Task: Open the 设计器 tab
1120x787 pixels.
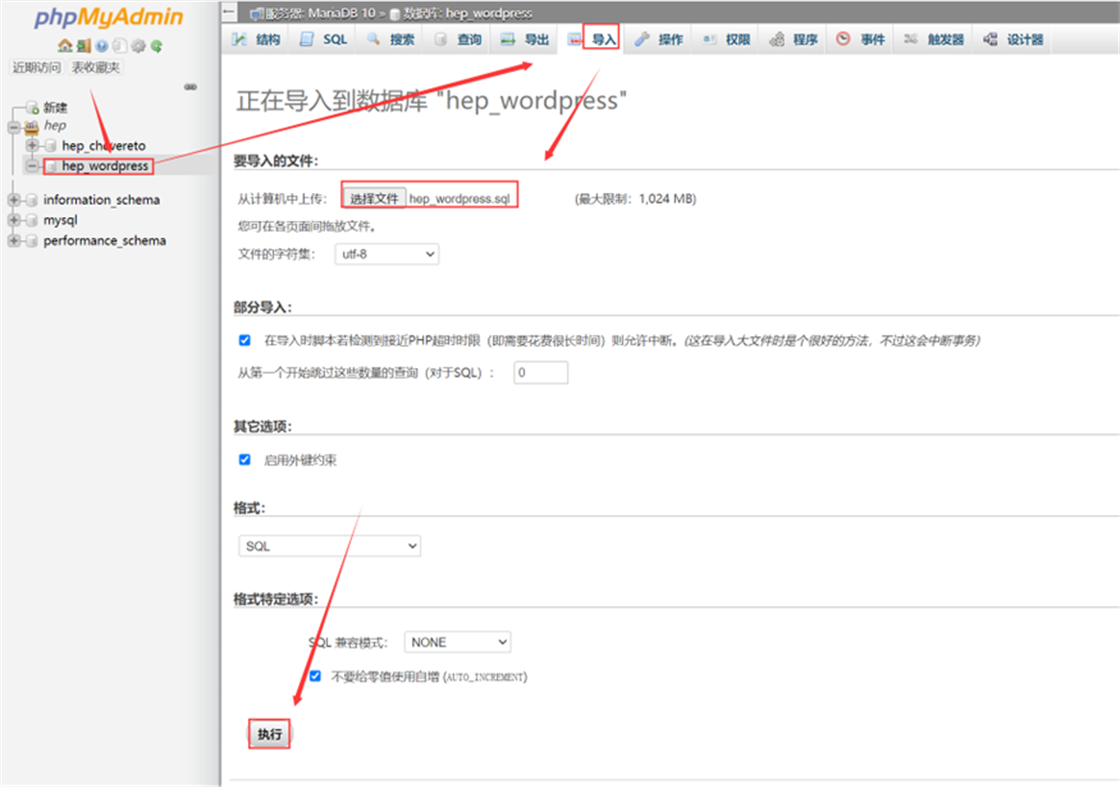Action: click(x=1014, y=39)
